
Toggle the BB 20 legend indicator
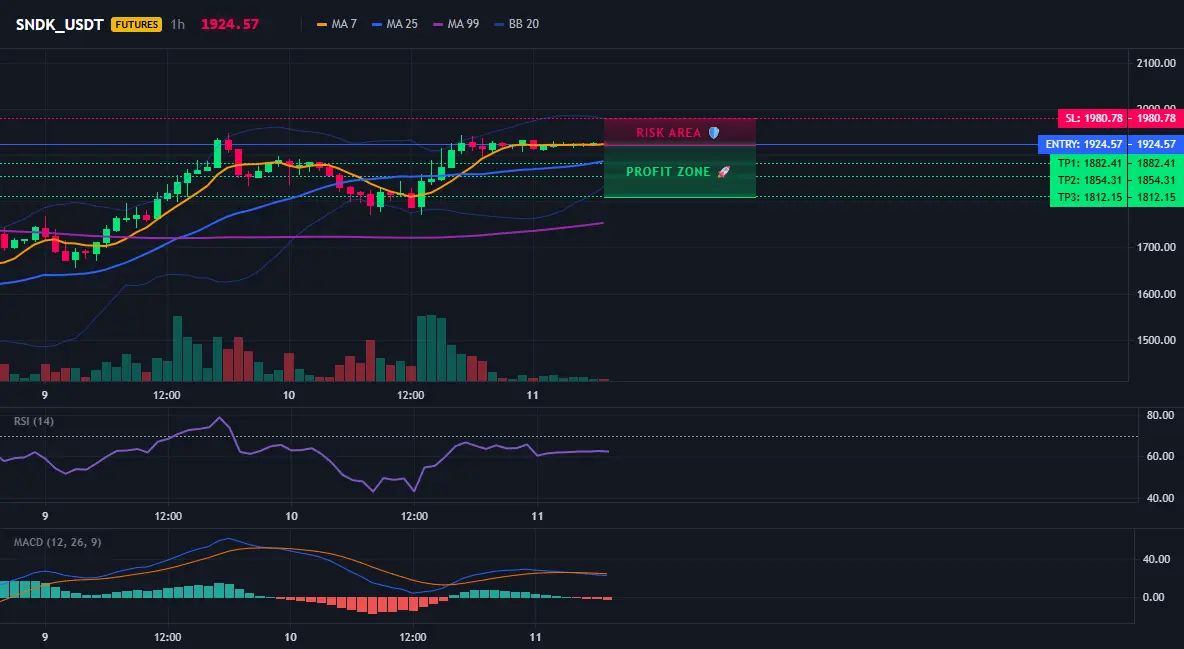click(516, 24)
